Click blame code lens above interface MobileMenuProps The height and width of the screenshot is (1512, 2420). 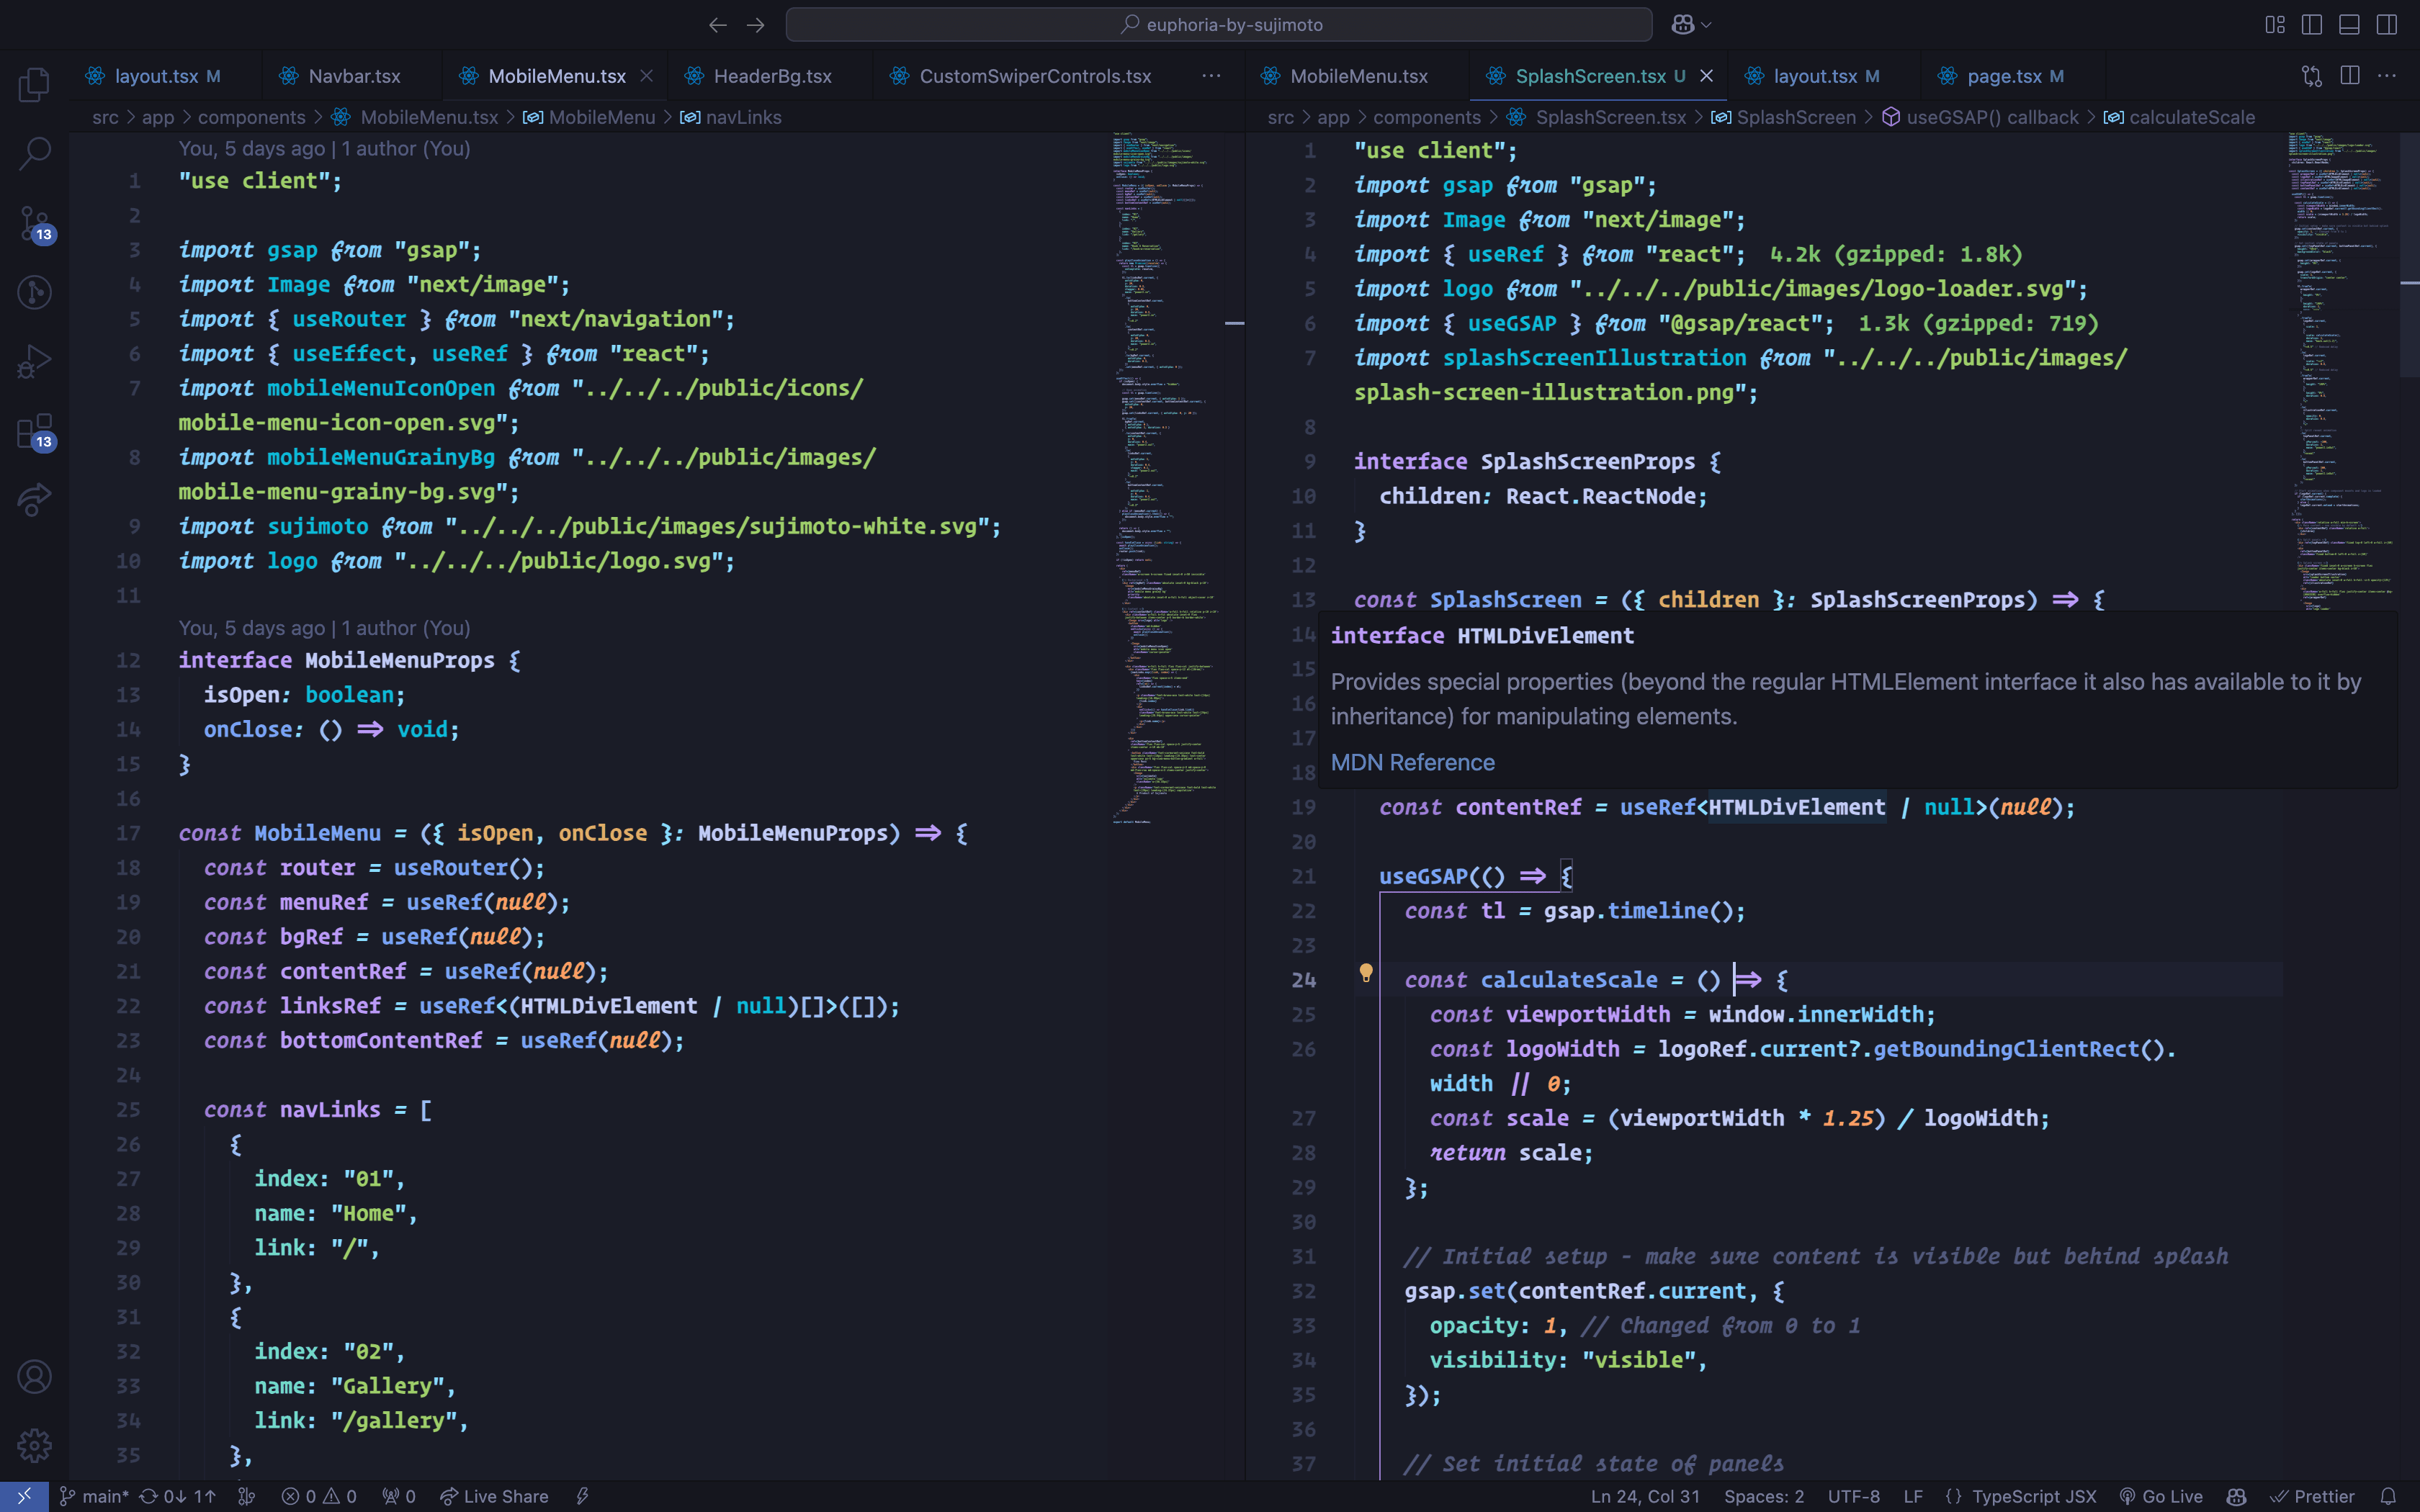(x=324, y=628)
